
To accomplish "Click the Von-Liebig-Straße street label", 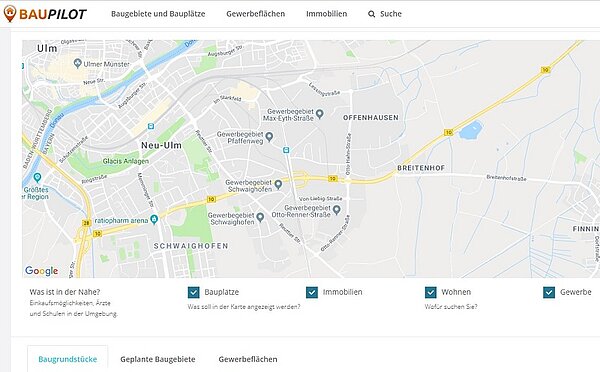I will (321, 199).
